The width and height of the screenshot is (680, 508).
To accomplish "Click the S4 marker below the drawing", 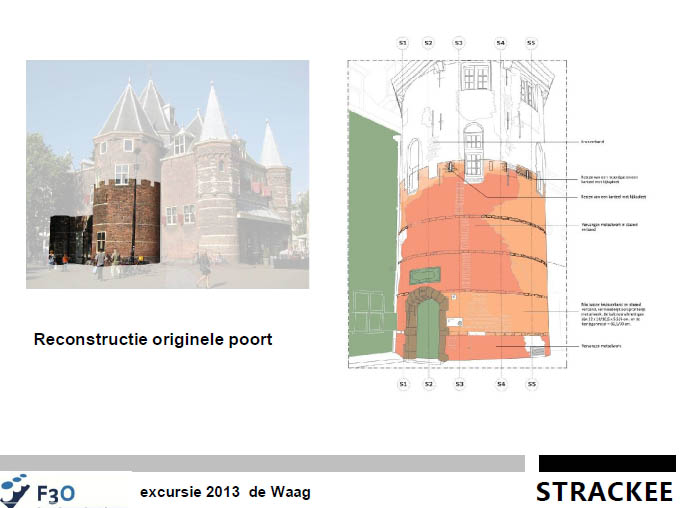I will coord(501,384).
